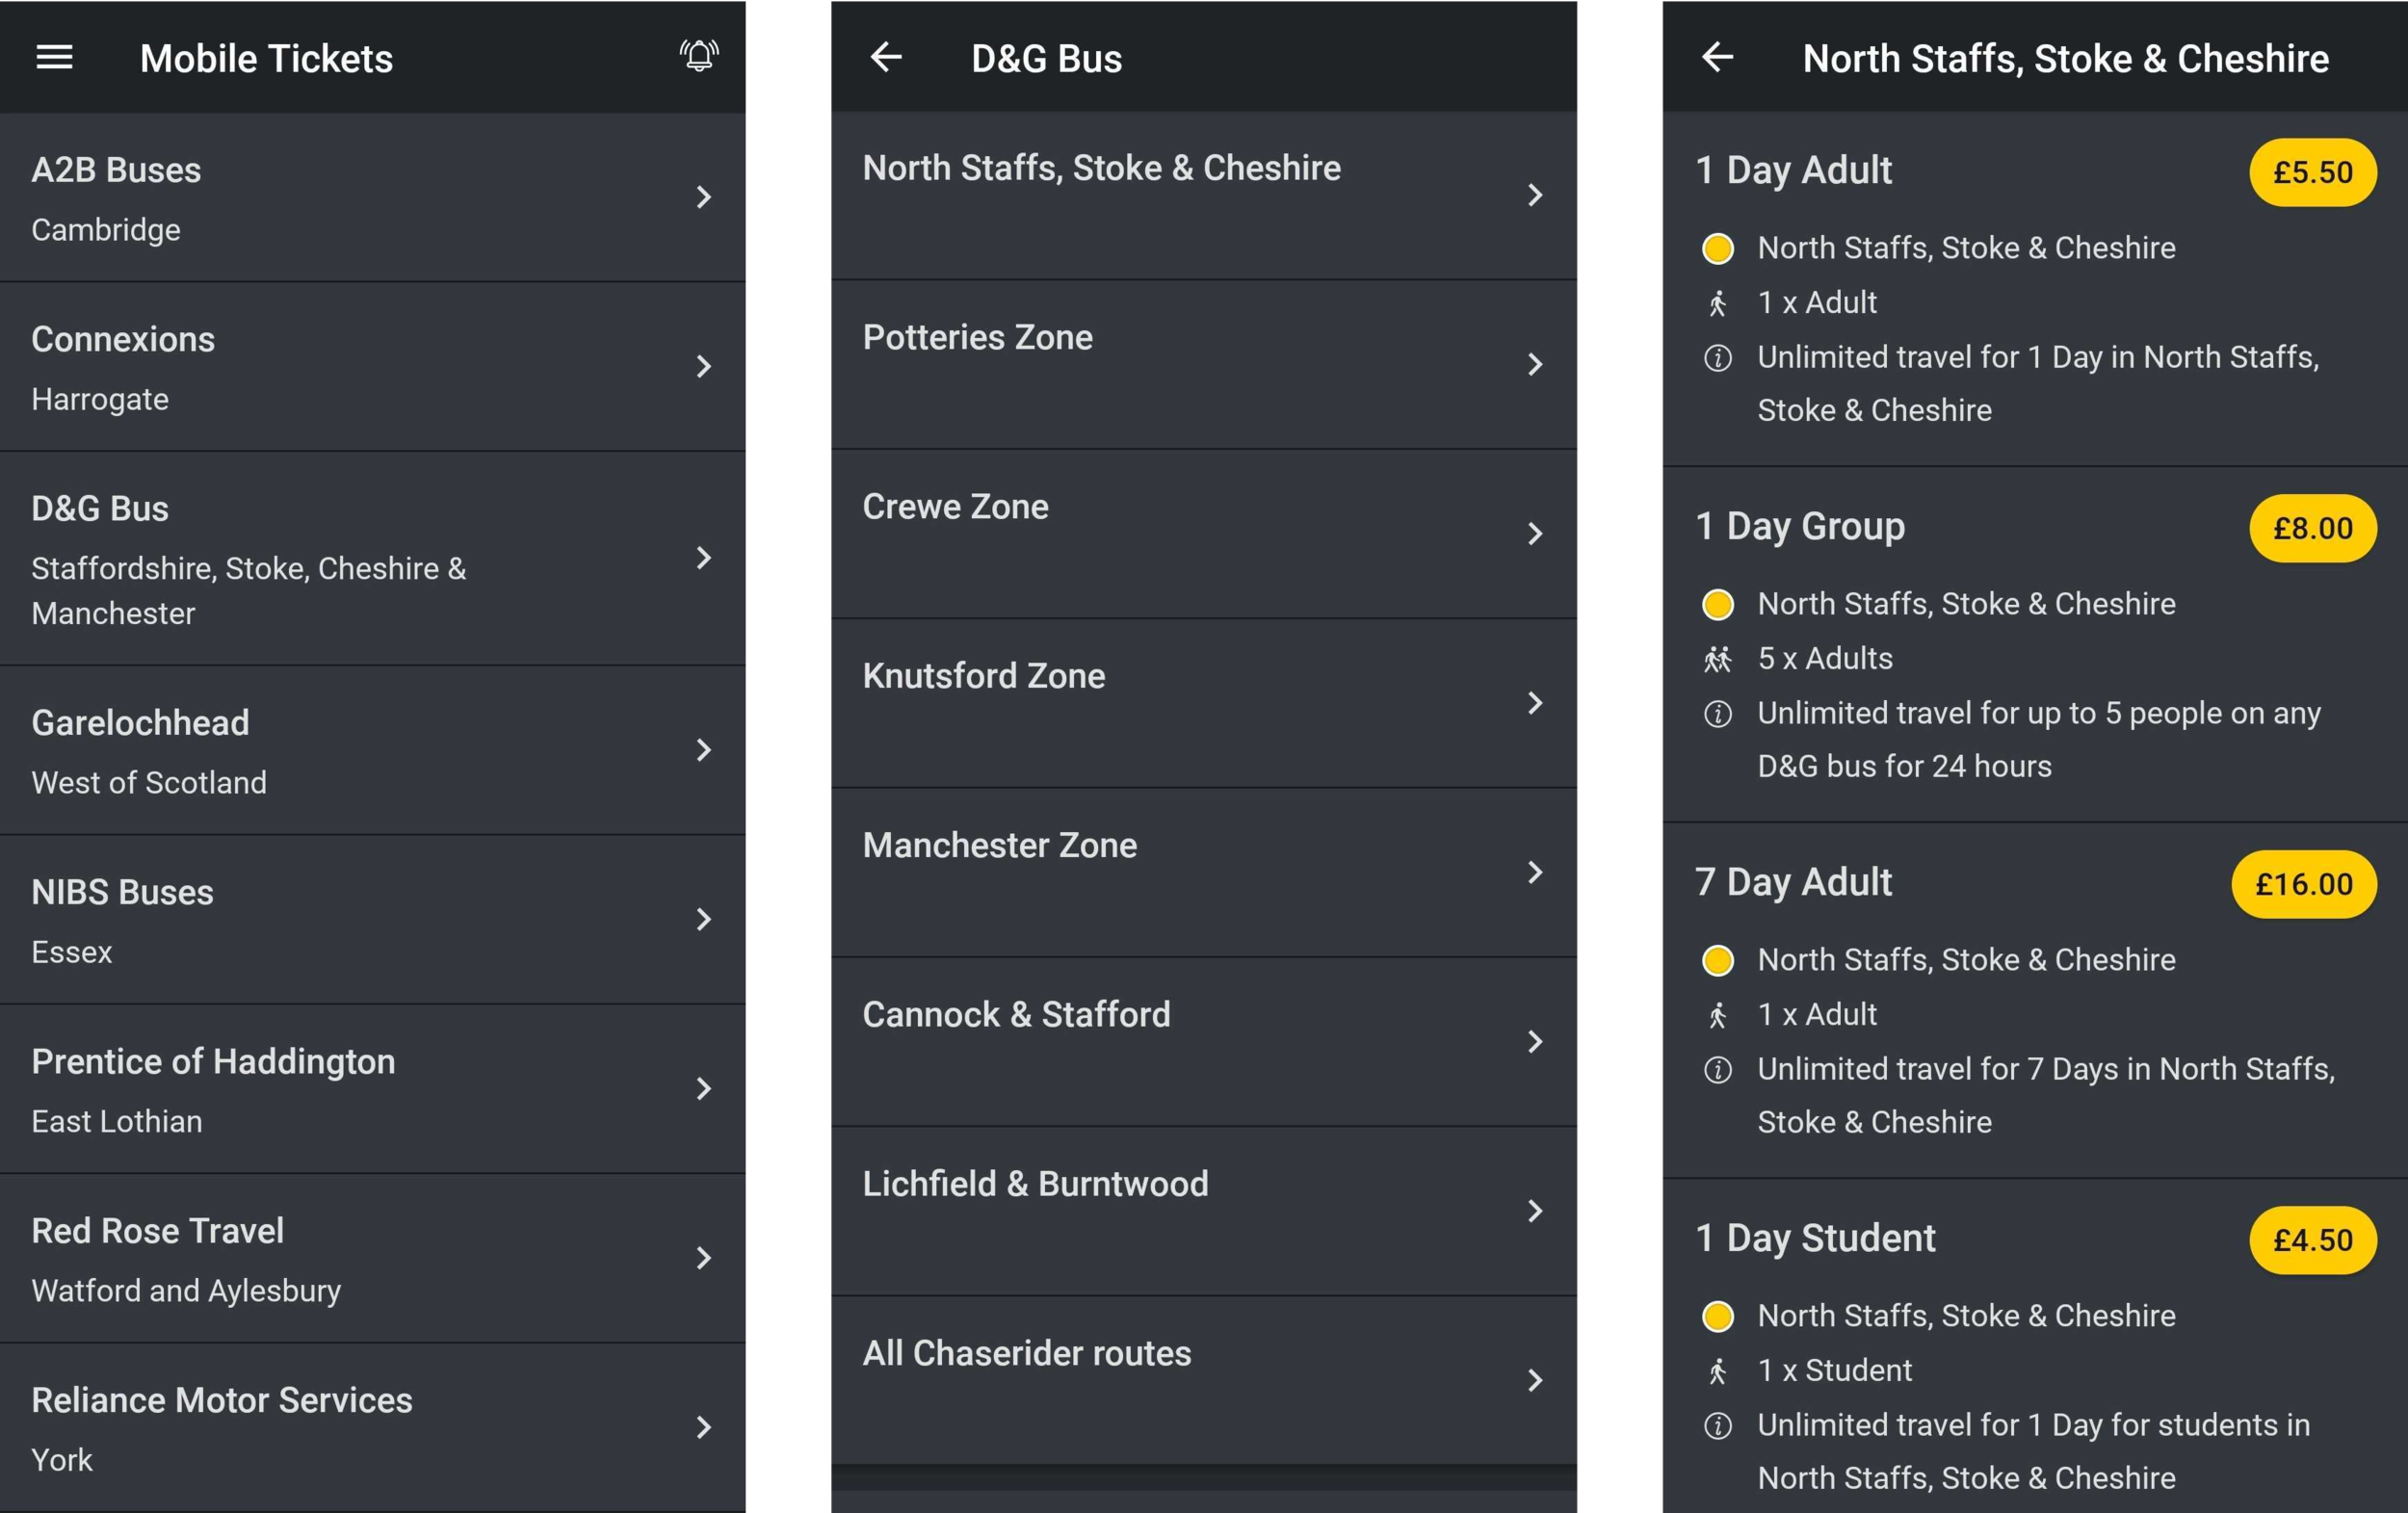Expand the Potteries Zone chevron

1535,364
